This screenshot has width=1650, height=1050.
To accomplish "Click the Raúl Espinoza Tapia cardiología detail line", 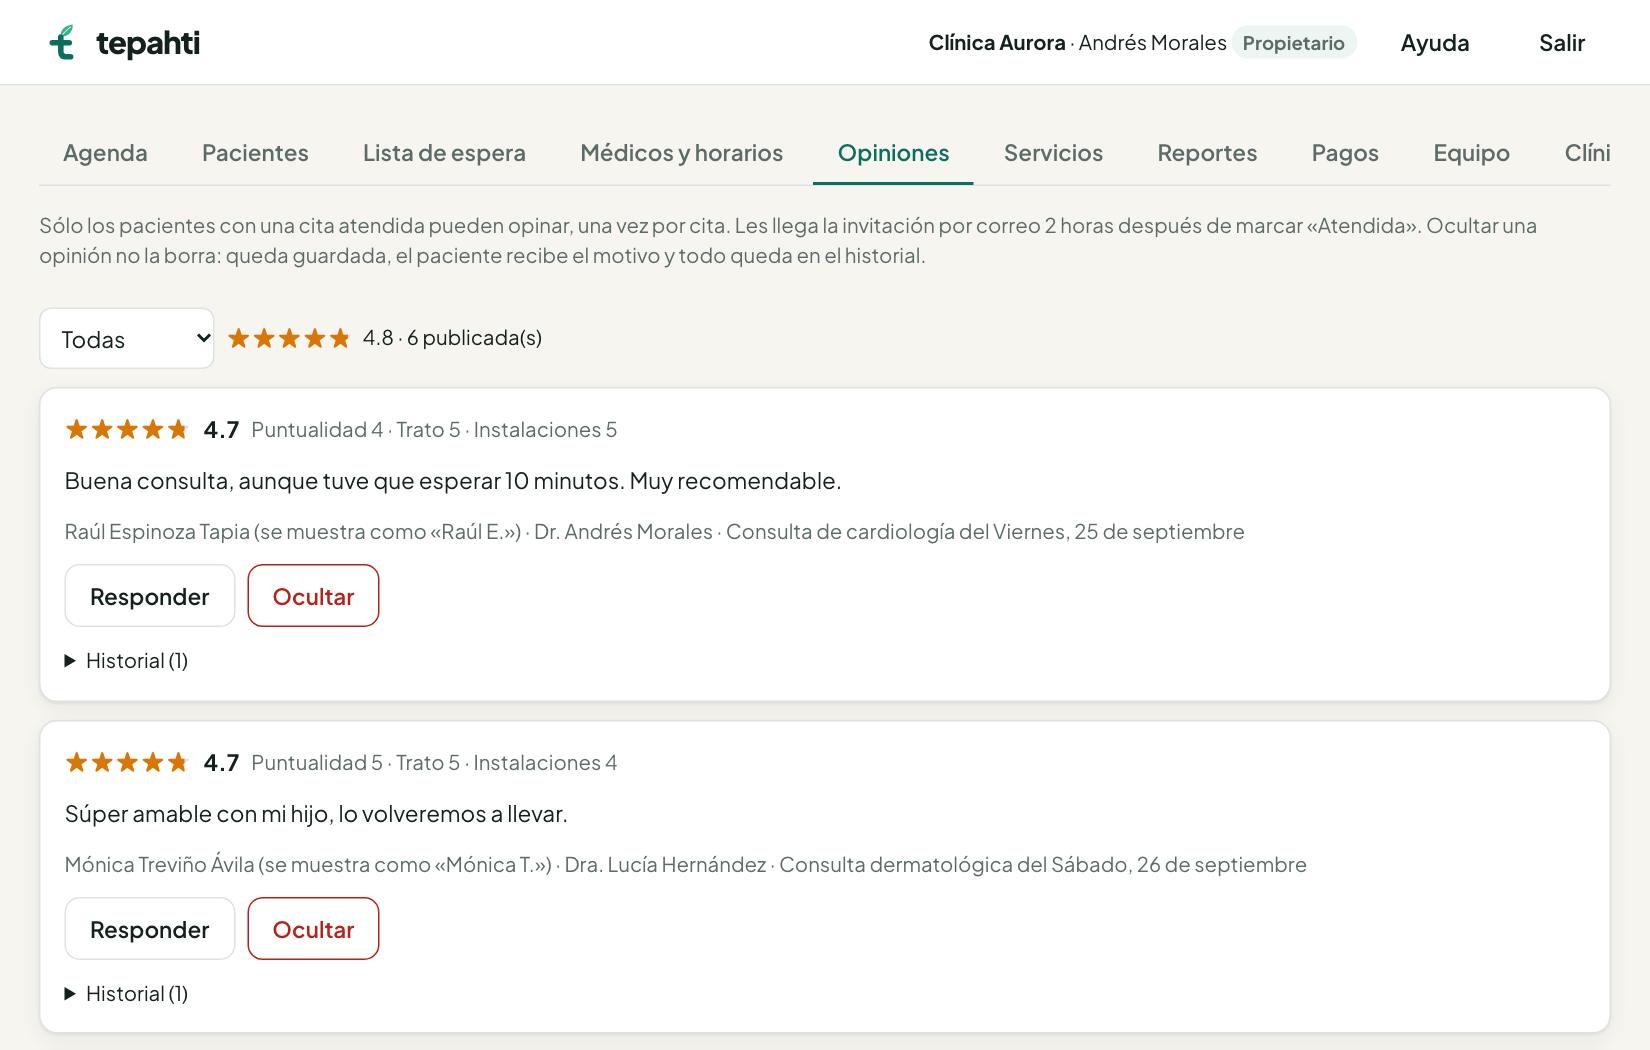I will point(655,532).
